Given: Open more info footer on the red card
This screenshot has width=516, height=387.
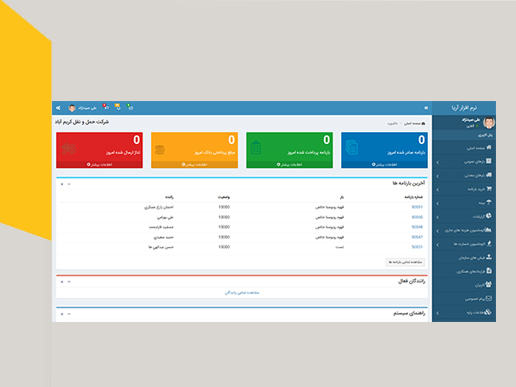Looking at the screenshot, I should (99, 165).
